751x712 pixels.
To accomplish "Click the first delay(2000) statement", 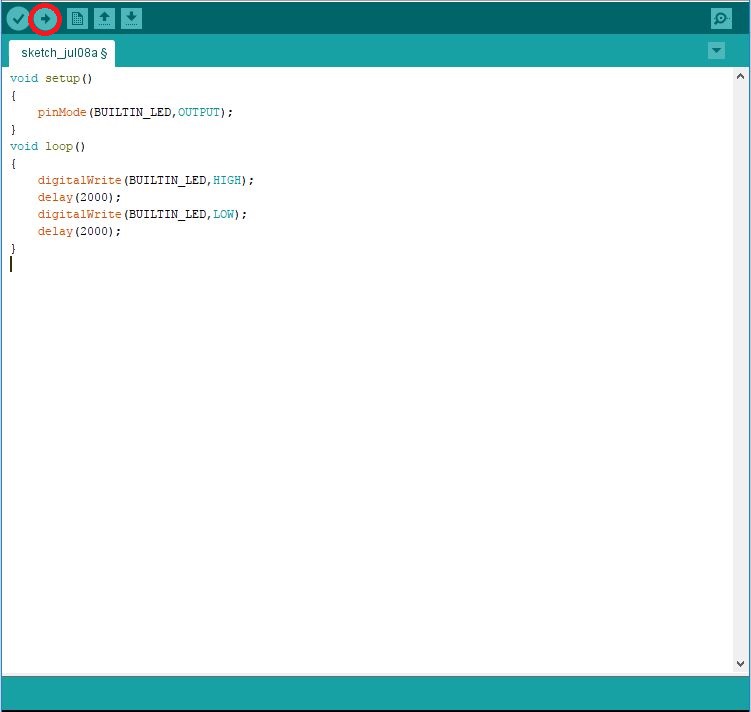I will click(x=79, y=197).
